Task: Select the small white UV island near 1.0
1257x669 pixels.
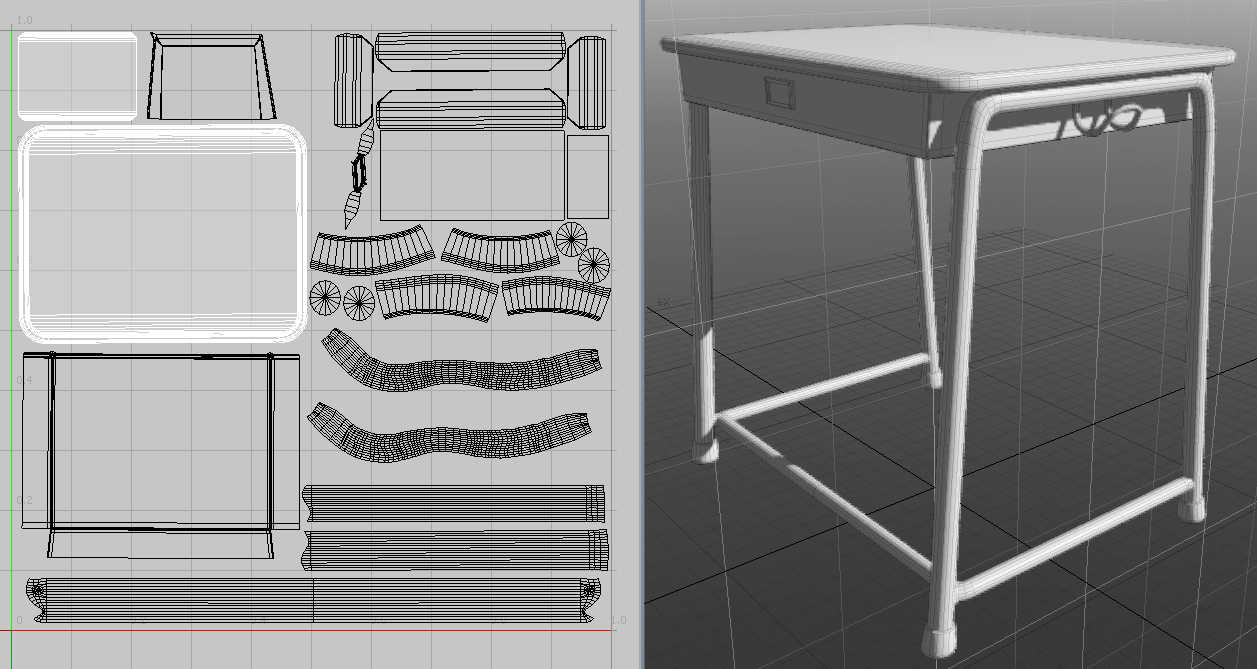Action: [x=78, y=76]
